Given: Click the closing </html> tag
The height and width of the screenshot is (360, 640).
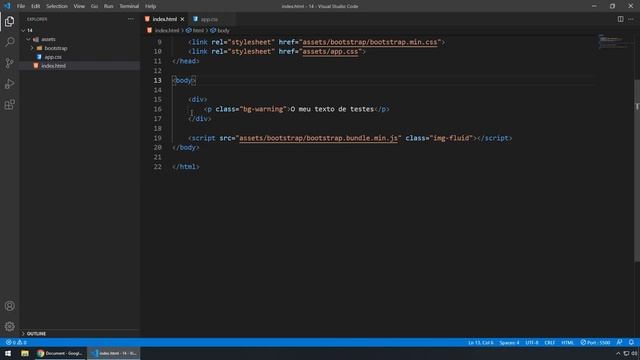Looking at the screenshot, I should point(186,167).
